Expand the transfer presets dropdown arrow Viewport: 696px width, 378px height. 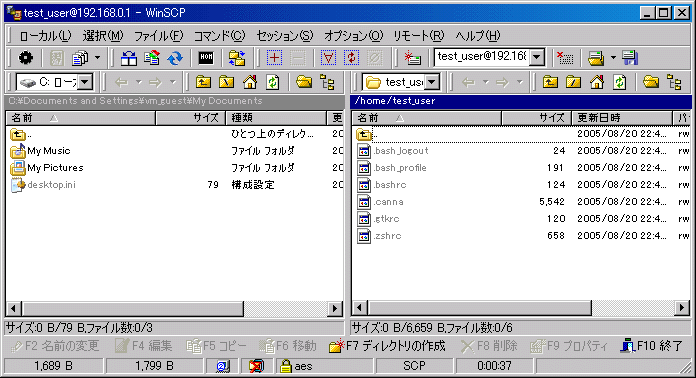(97, 58)
